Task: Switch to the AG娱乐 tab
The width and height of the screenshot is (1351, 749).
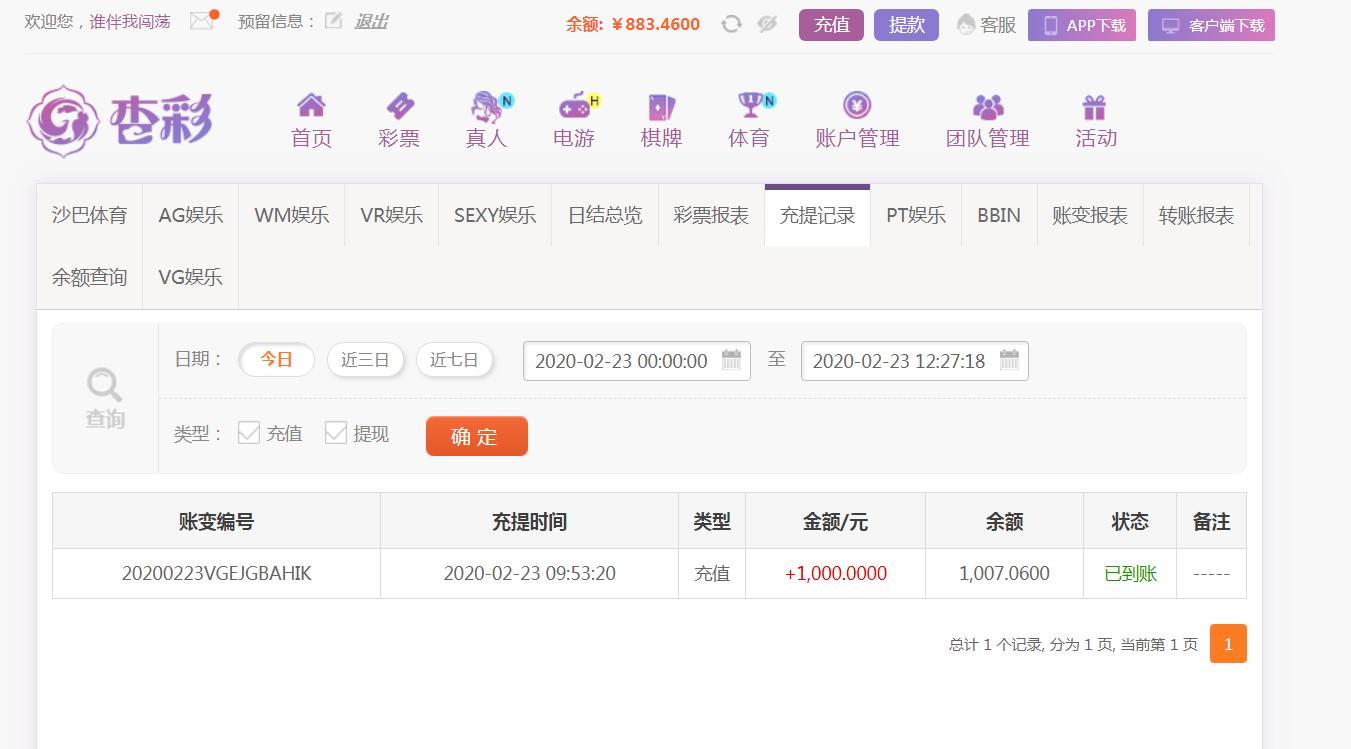Action: point(190,215)
